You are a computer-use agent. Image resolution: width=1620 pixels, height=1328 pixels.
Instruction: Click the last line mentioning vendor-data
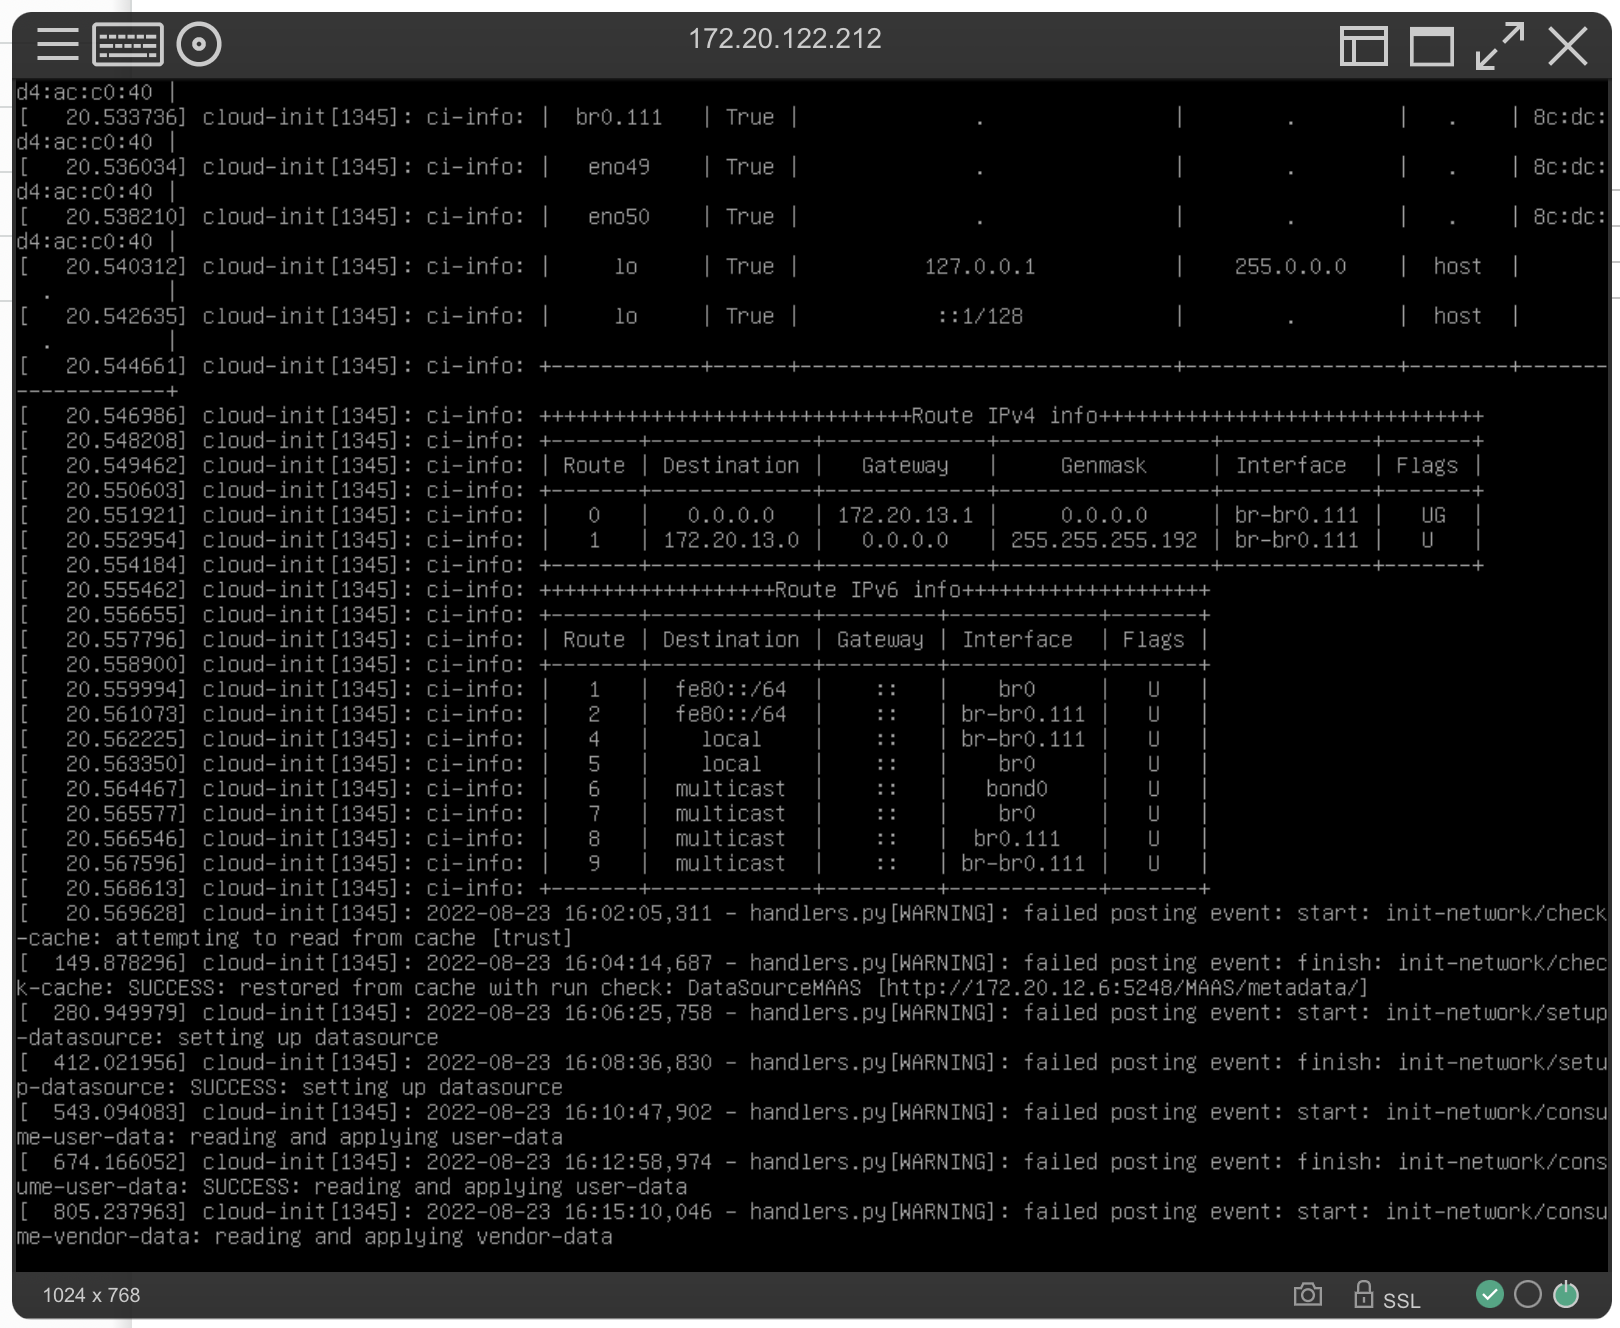point(314,1237)
